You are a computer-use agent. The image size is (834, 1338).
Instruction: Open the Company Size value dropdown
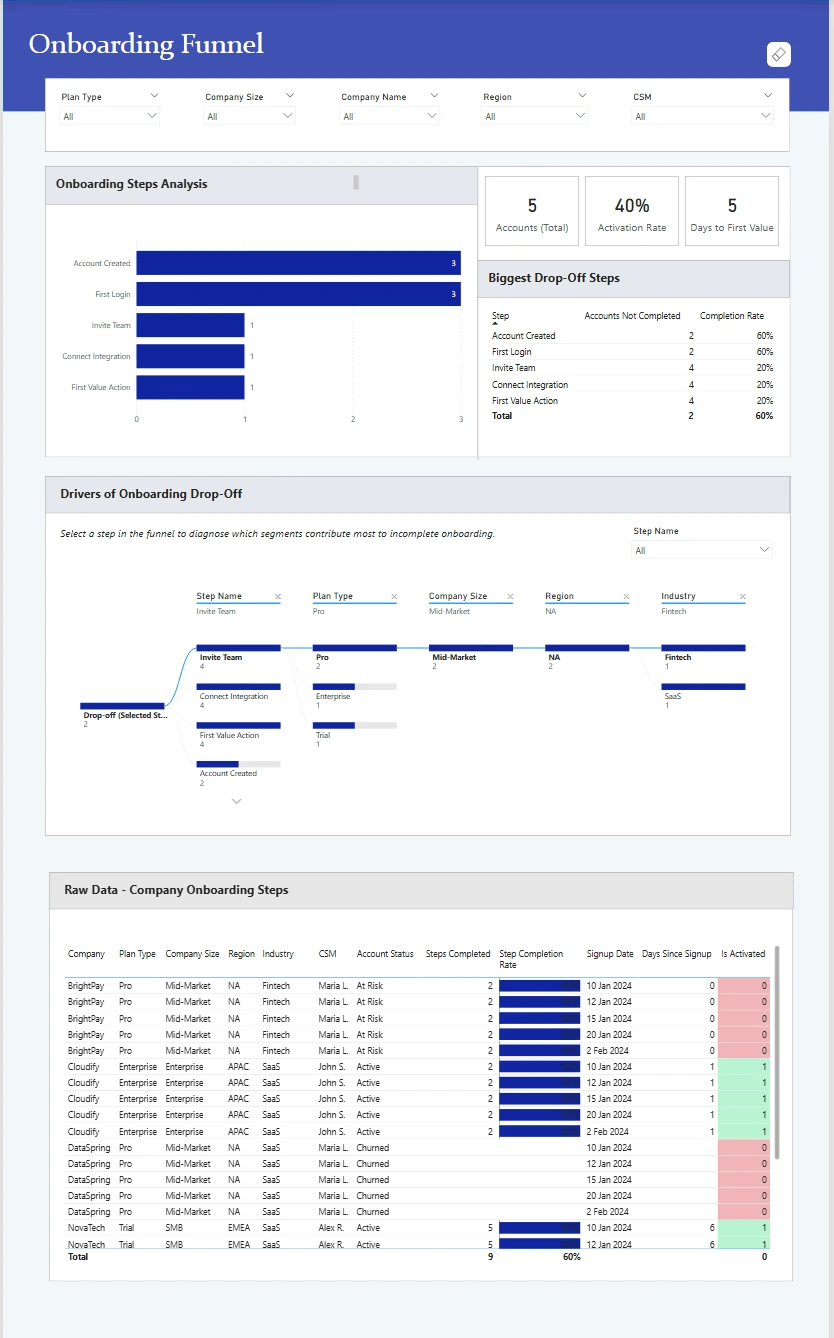[250, 116]
